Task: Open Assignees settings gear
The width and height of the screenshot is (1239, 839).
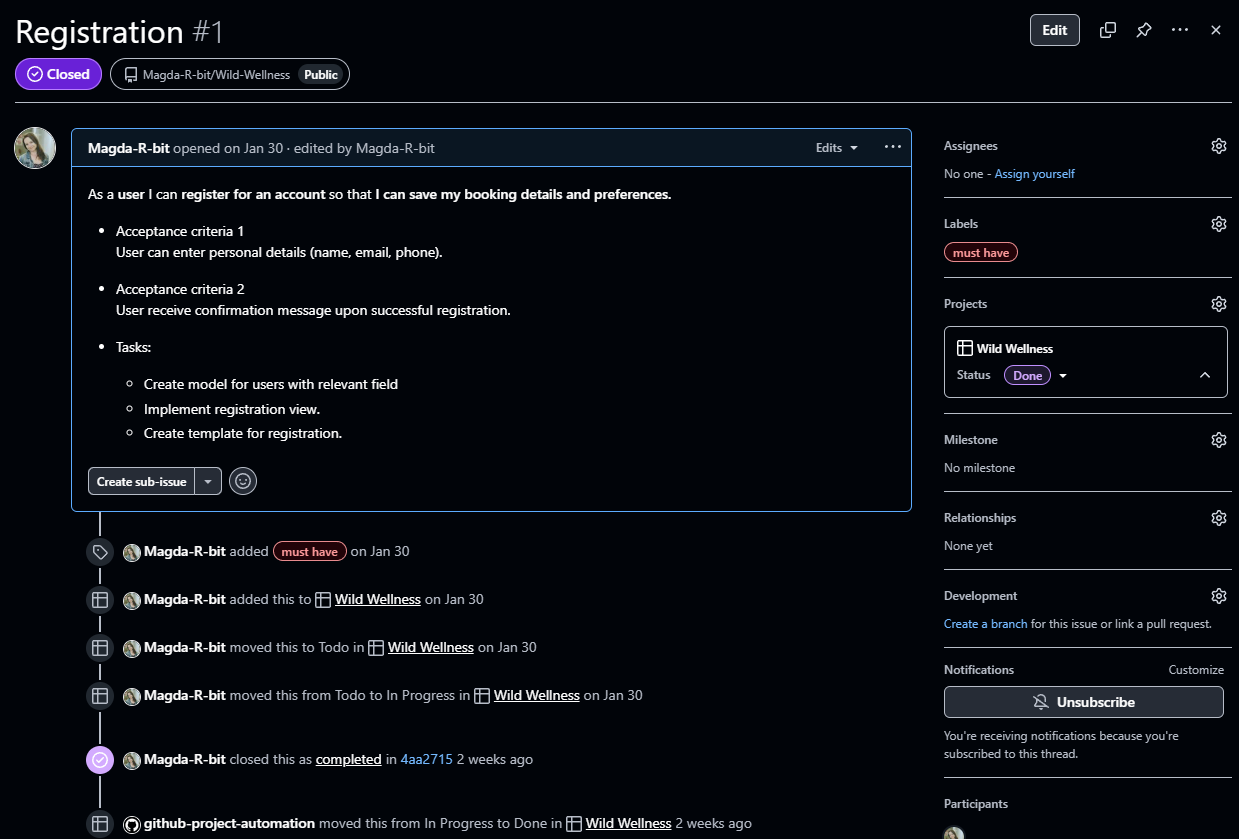Action: pyautogui.click(x=1218, y=146)
